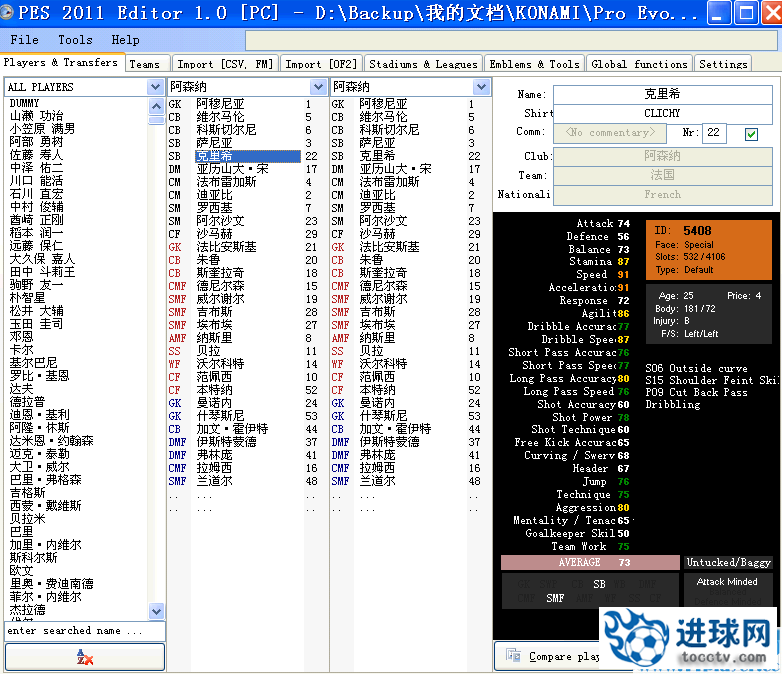Screen dimensions: 782x674
Task: Switch to the Import [OF2] tab
Action: [x=321, y=64]
